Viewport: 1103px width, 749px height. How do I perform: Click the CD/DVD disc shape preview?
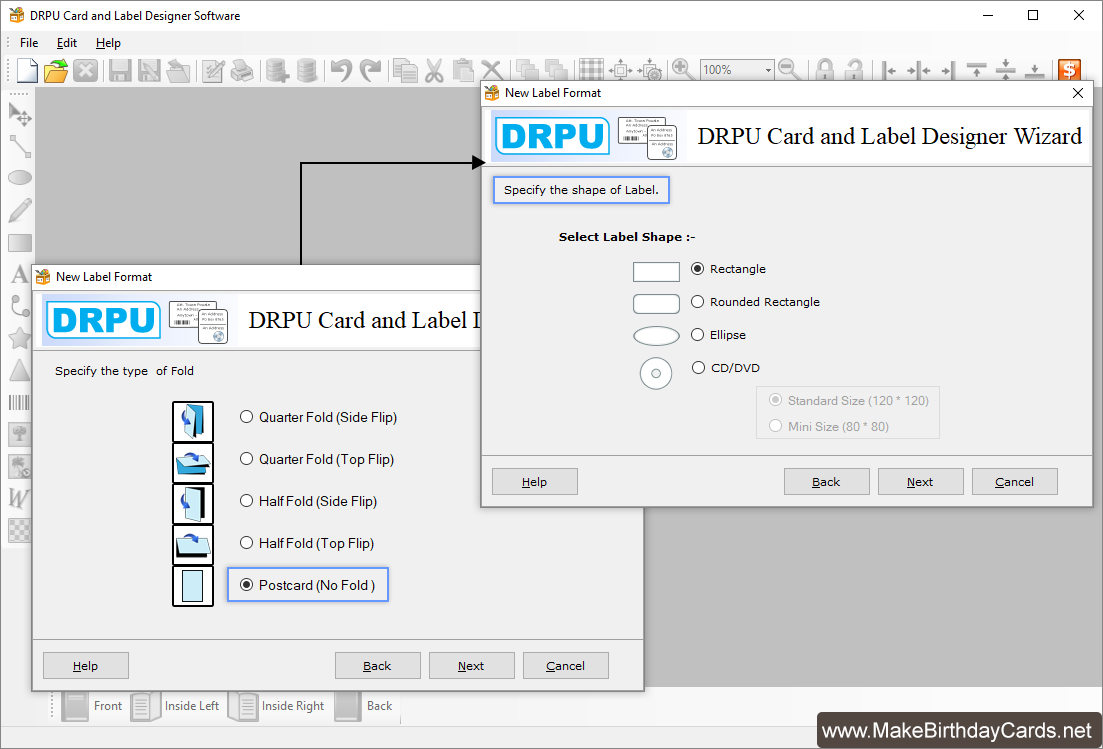tap(656, 373)
